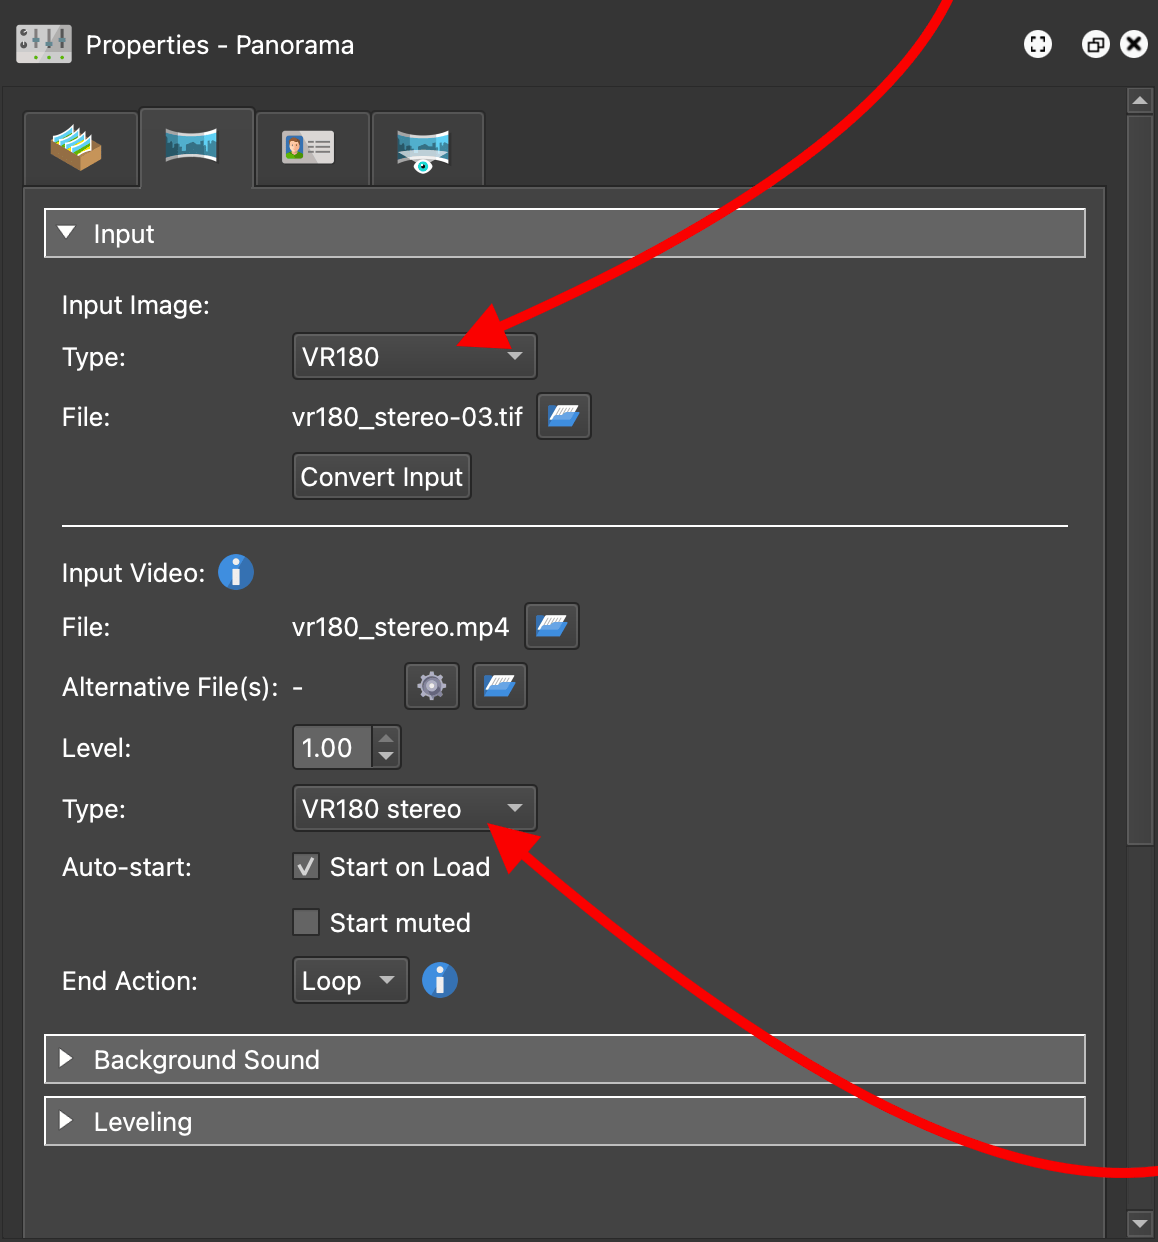
Task: Open the Alternative Files gear settings icon
Action: point(431,686)
